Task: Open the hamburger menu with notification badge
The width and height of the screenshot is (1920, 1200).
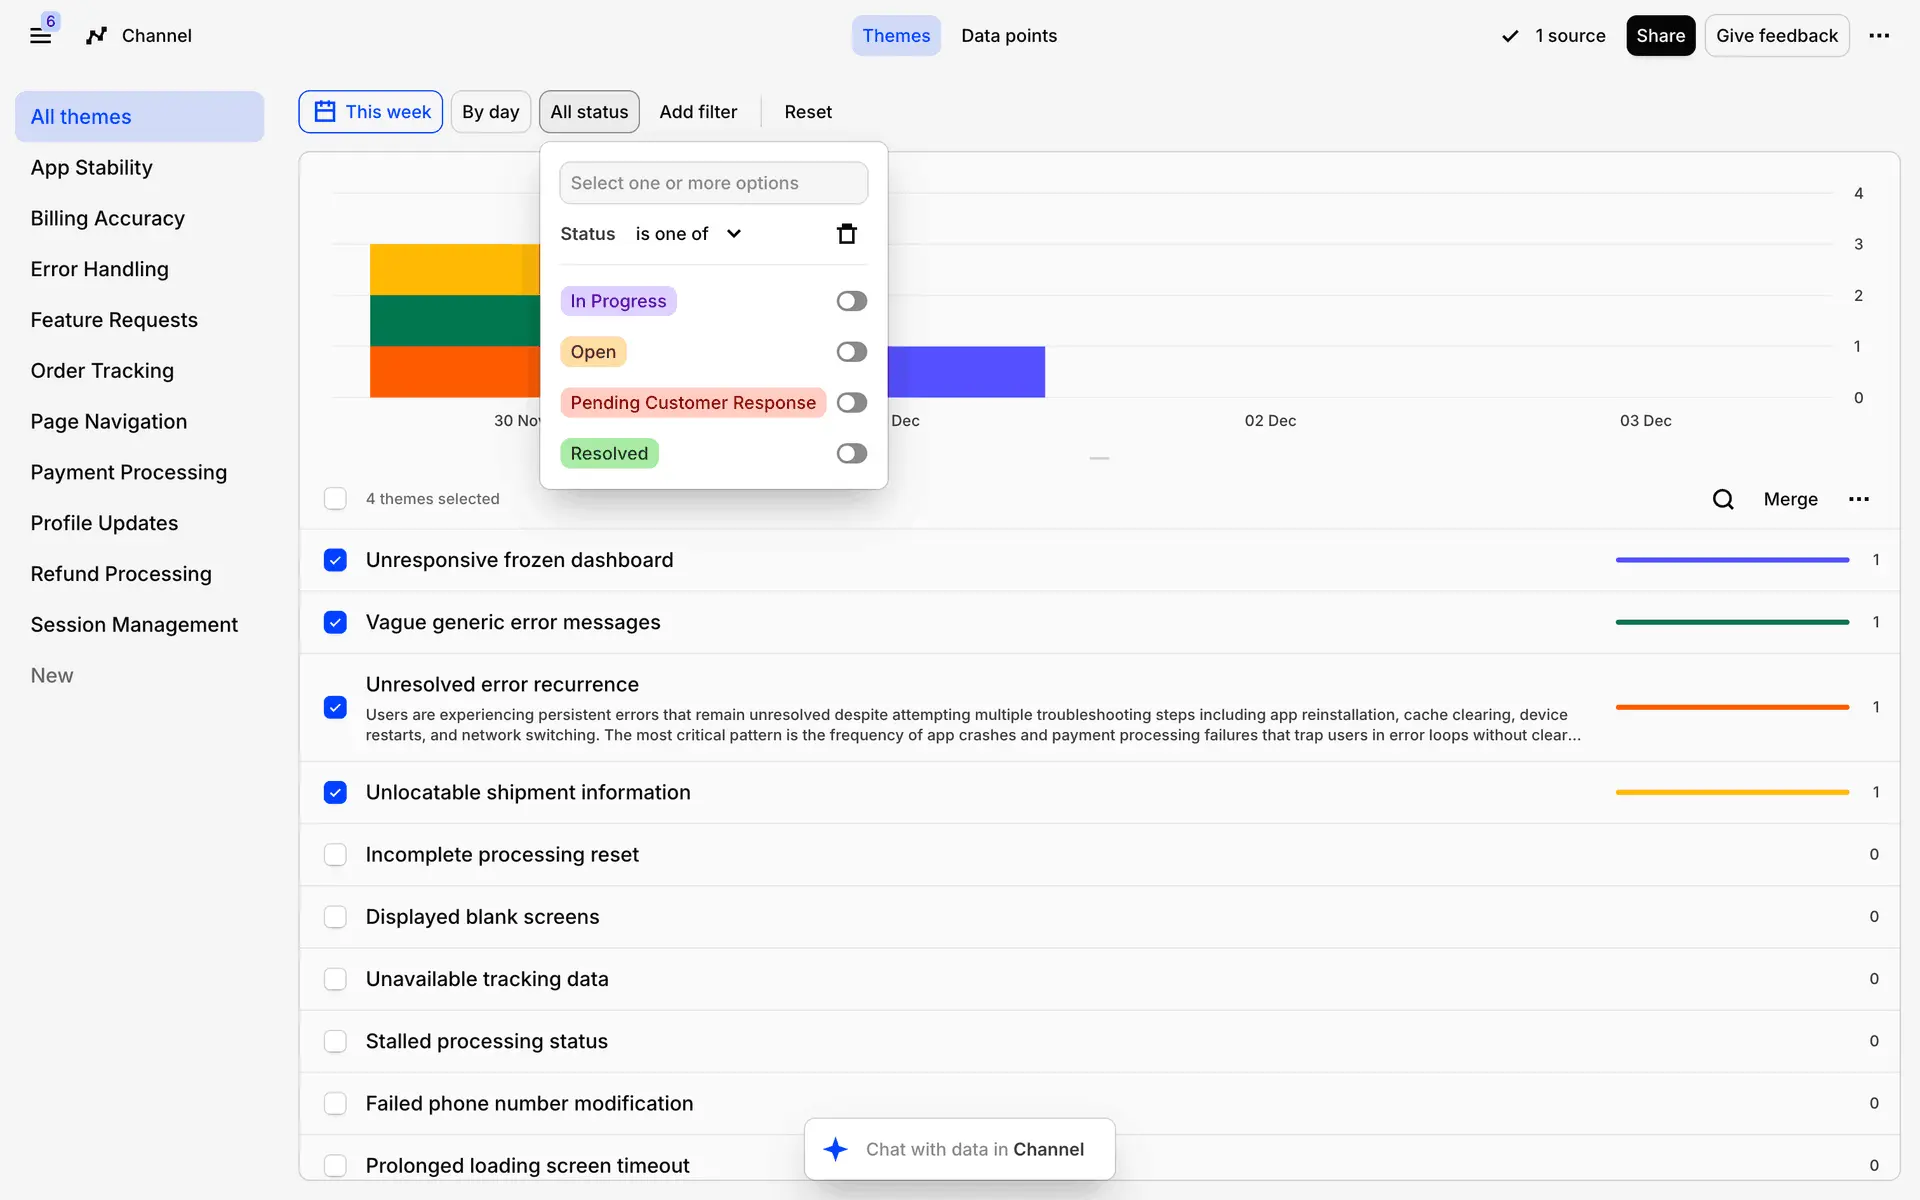Action: click(40, 36)
